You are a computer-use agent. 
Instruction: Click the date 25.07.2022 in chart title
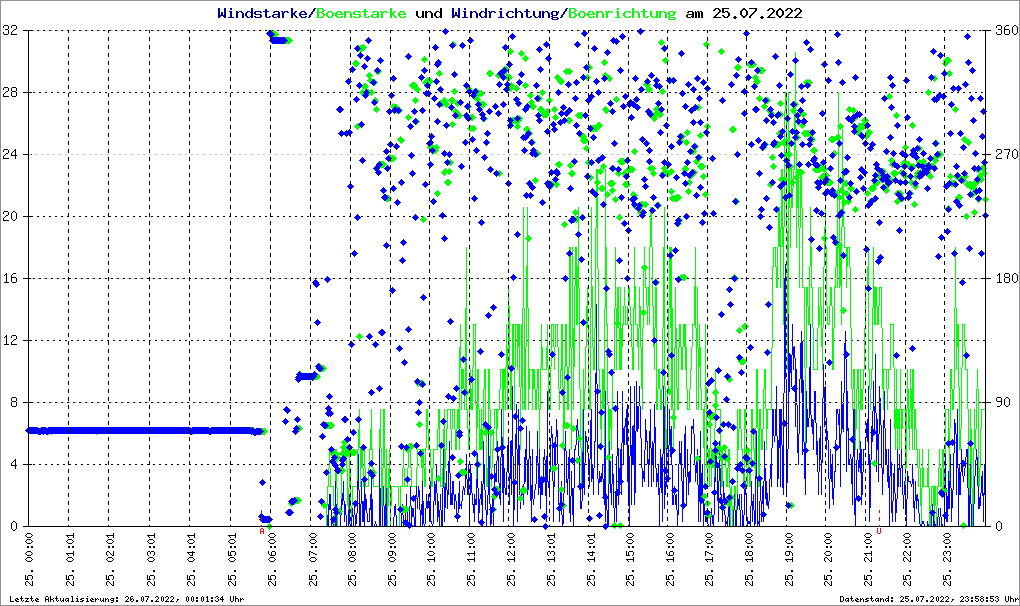point(756,13)
